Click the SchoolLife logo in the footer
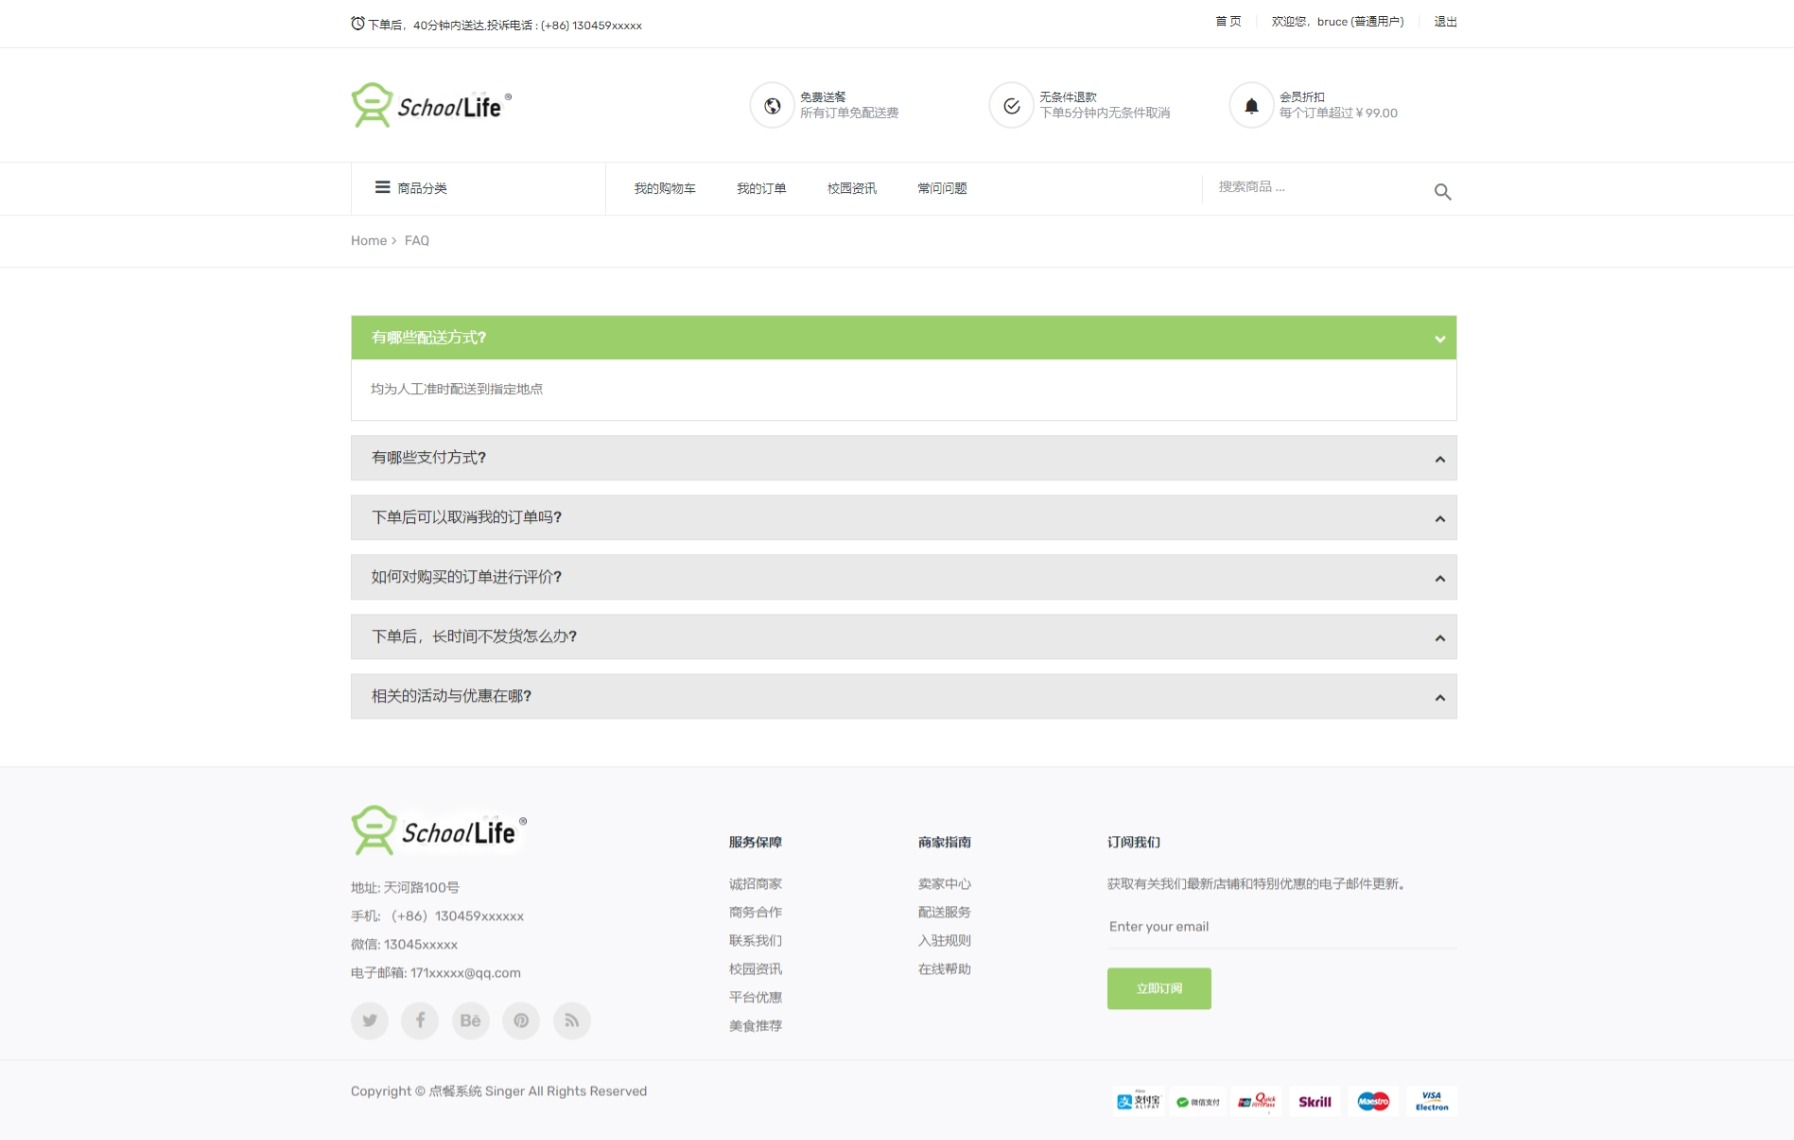The image size is (1794, 1140). [x=438, y=830]
